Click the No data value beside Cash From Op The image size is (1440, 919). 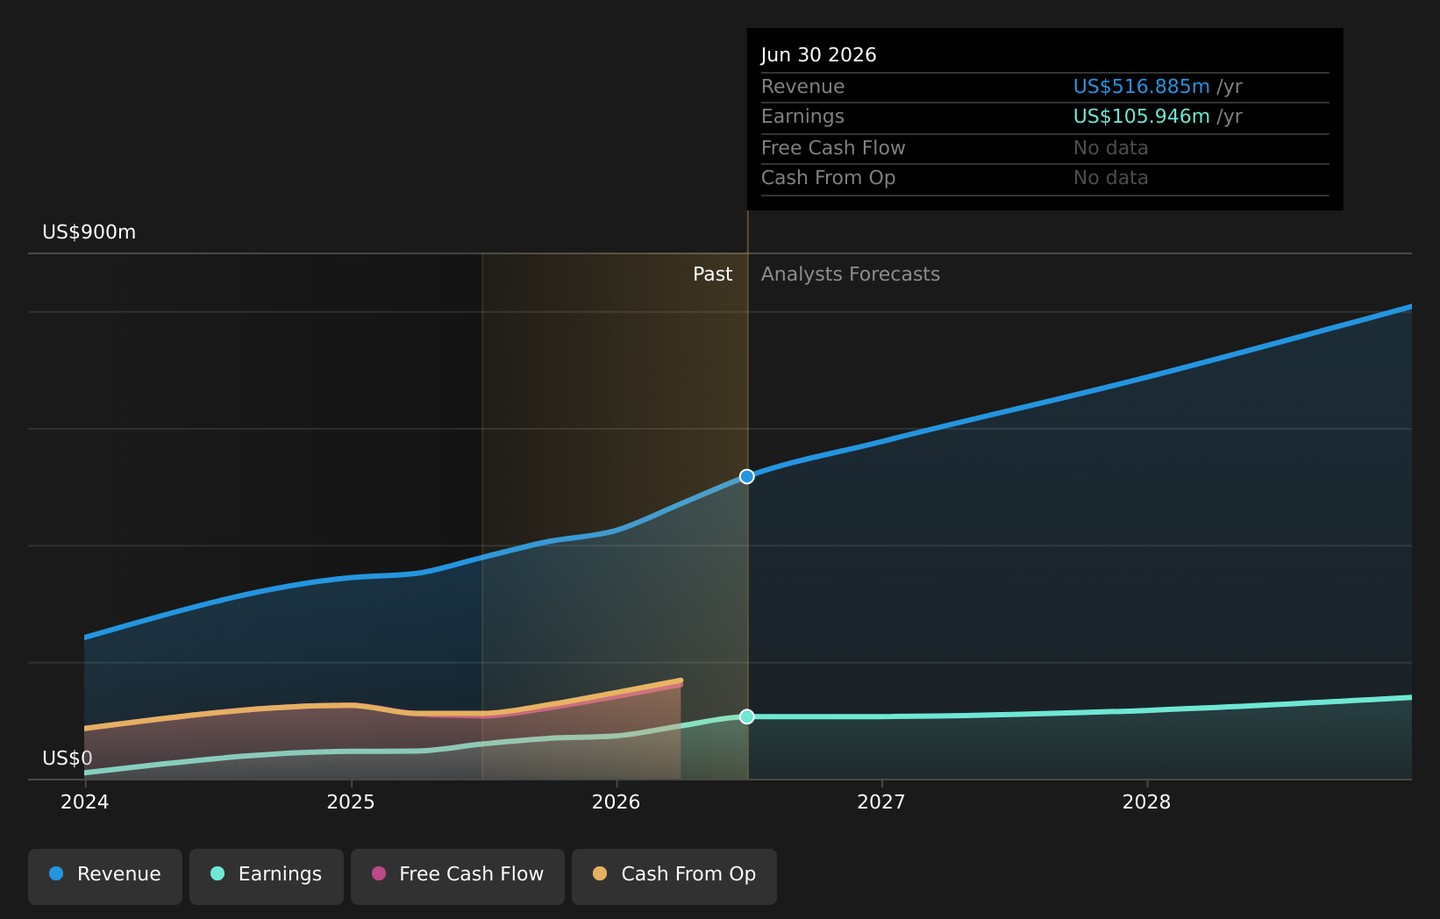1111,178
